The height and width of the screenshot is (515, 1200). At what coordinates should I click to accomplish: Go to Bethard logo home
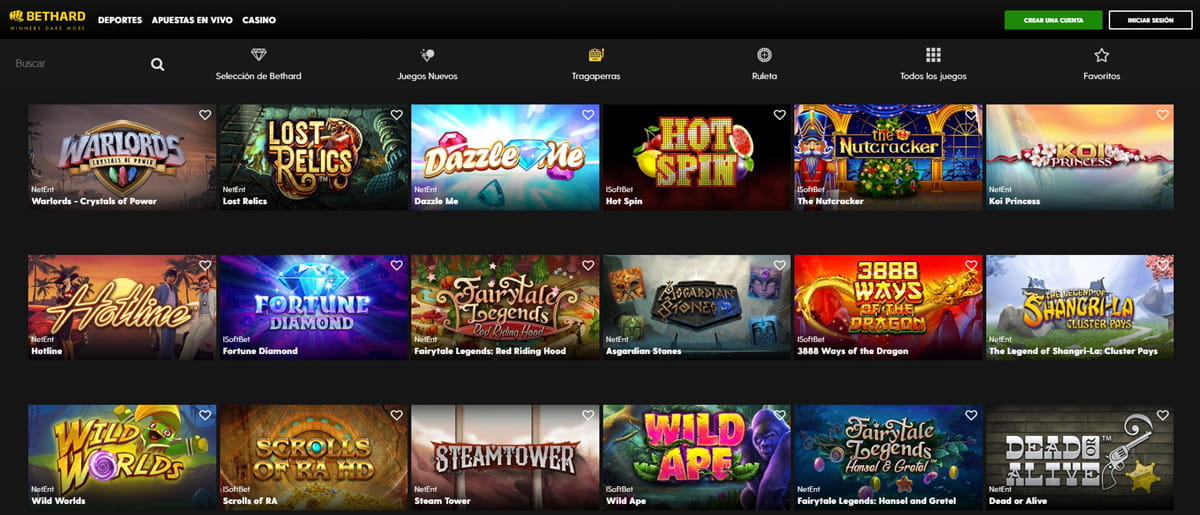pyautogui.click(x=47, y=20)
